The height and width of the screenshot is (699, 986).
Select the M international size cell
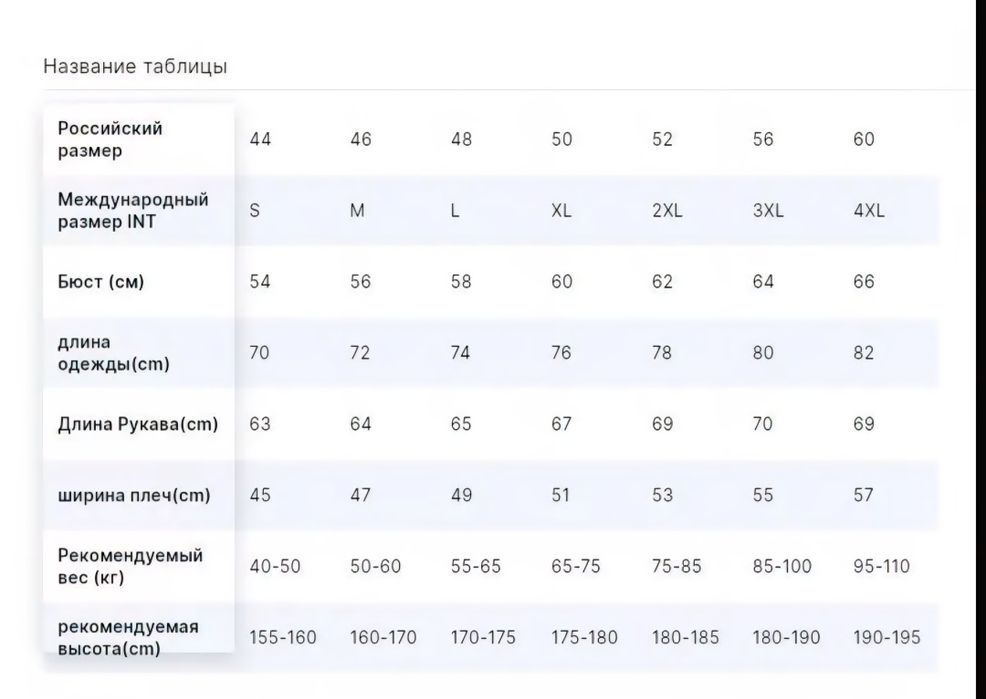[357, 211]
